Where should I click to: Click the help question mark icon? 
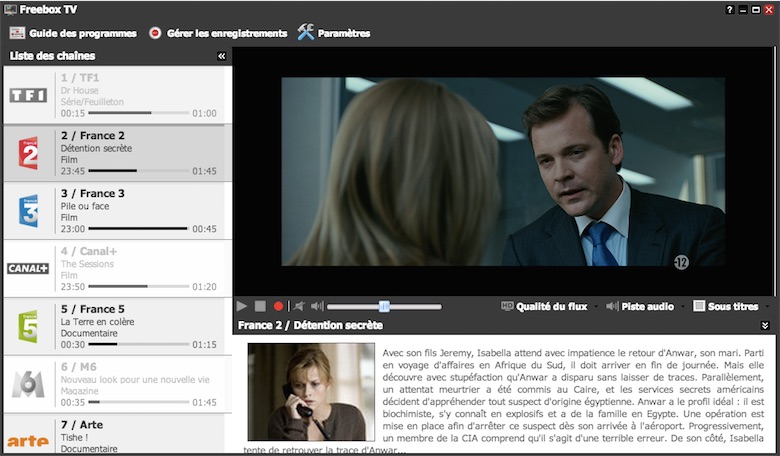click(730, 9)
